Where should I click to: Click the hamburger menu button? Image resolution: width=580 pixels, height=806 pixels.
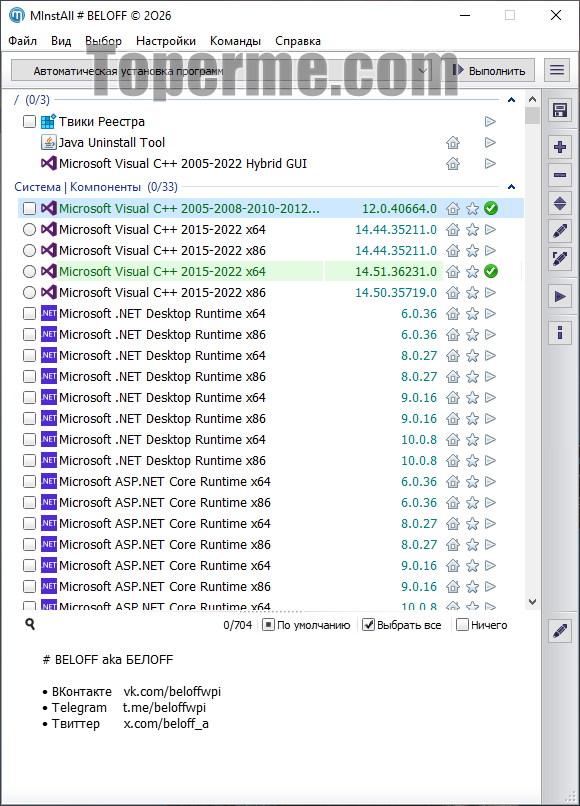coord(557,70)
